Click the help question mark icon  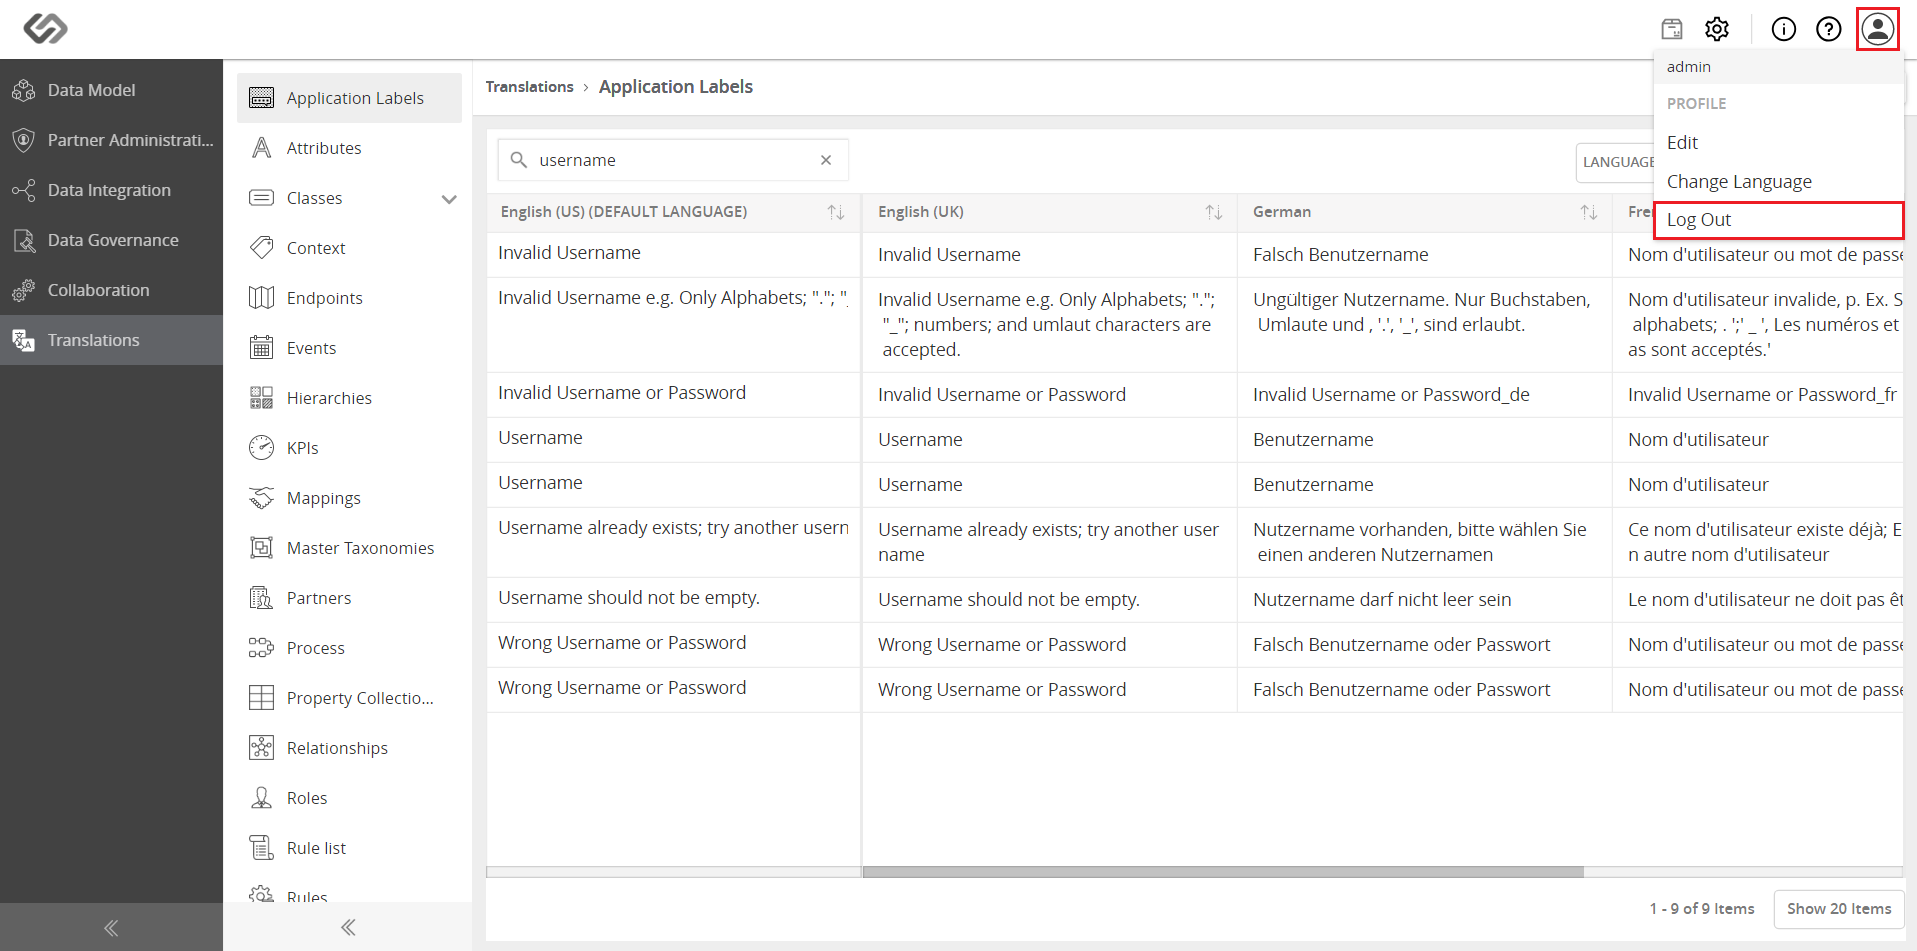tap(1829, 29)
